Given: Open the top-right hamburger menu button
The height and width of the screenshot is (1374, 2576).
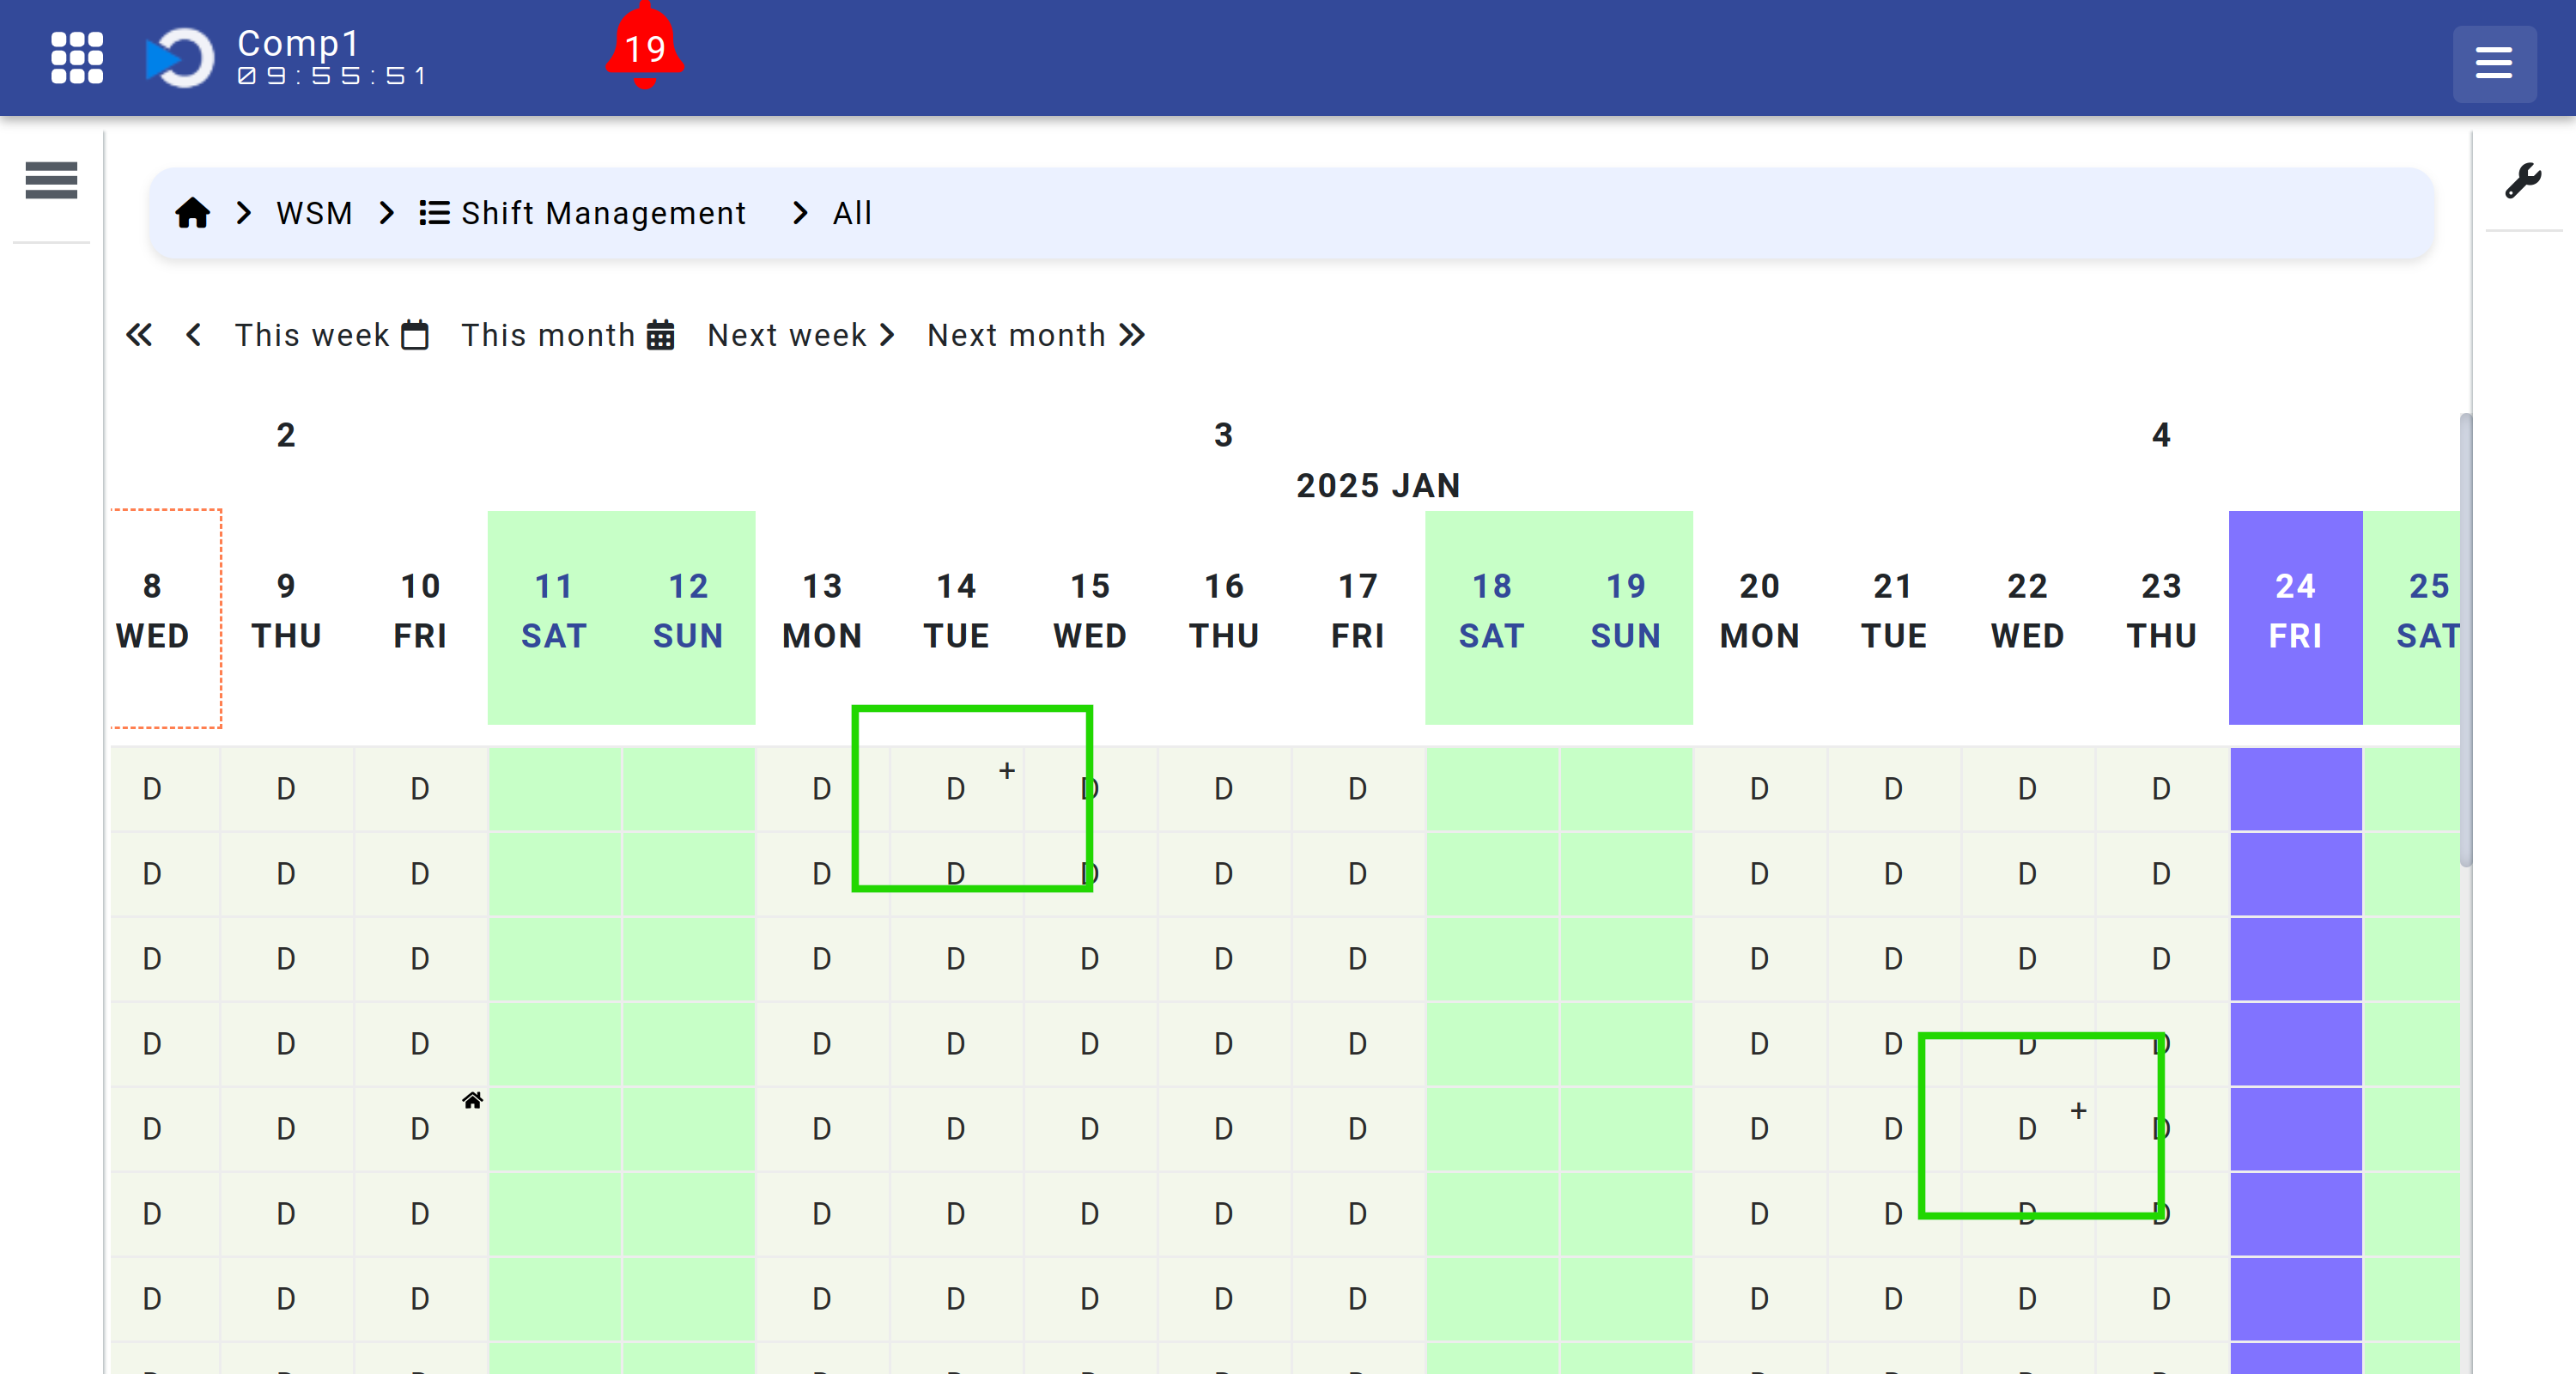Looking at the screenshot, I should pyautogui.click(x=2494, y=64).
